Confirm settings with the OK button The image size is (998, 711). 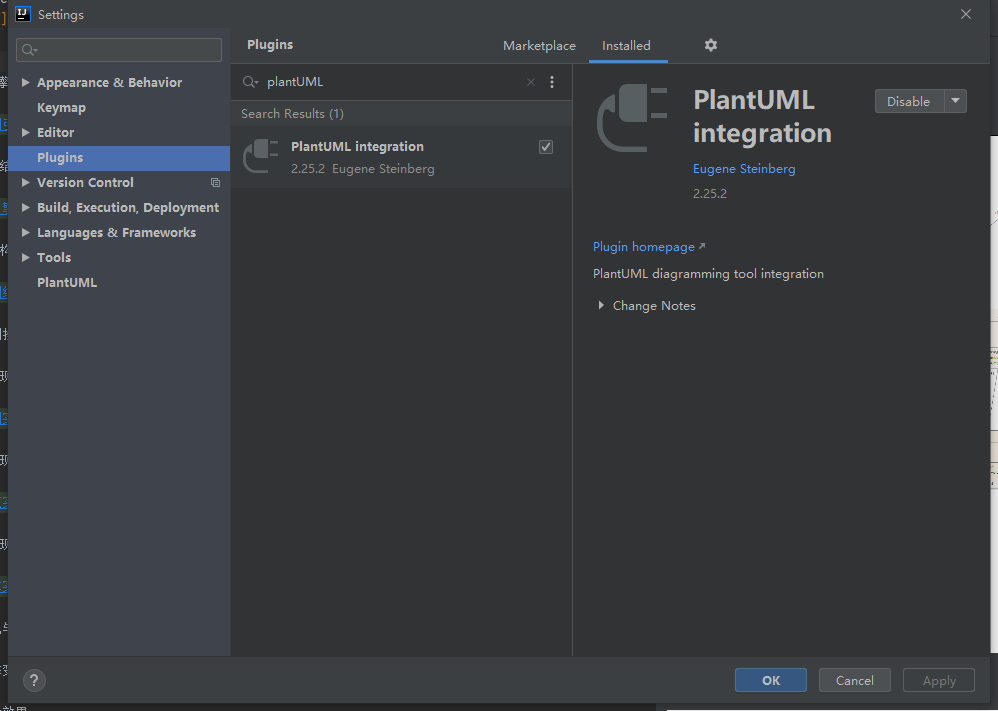pyautogui.click(x=770, y=680)
